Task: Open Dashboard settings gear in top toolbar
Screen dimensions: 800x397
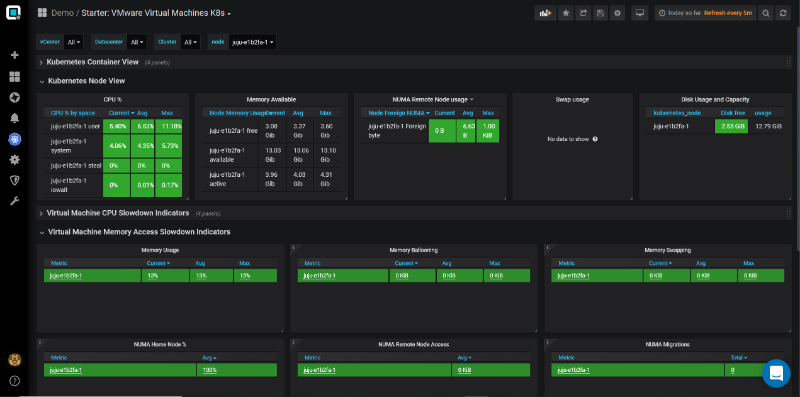Action: (x=617, y=13)
